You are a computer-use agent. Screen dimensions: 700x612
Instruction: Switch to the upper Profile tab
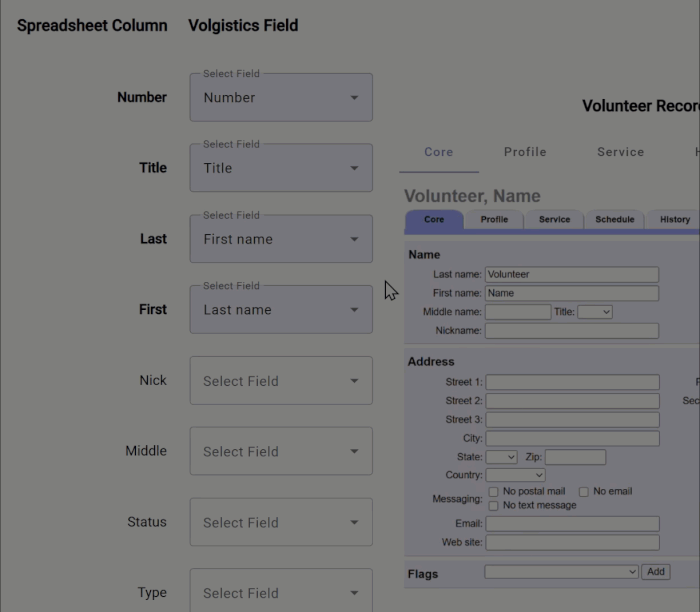coord(525,152)
